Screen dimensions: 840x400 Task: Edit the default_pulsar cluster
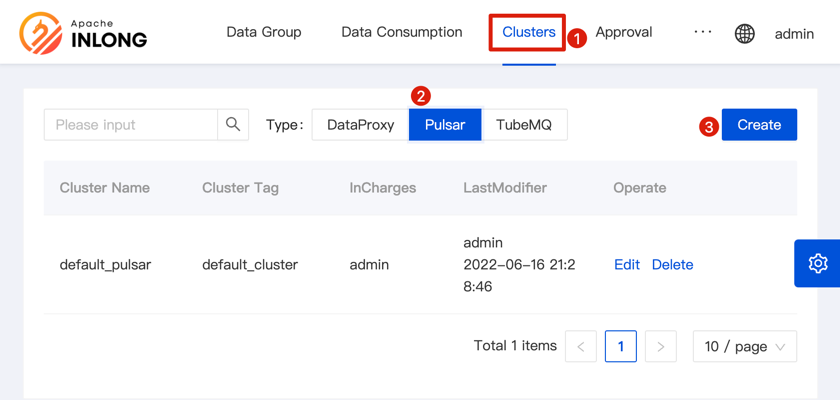[627, 265]
